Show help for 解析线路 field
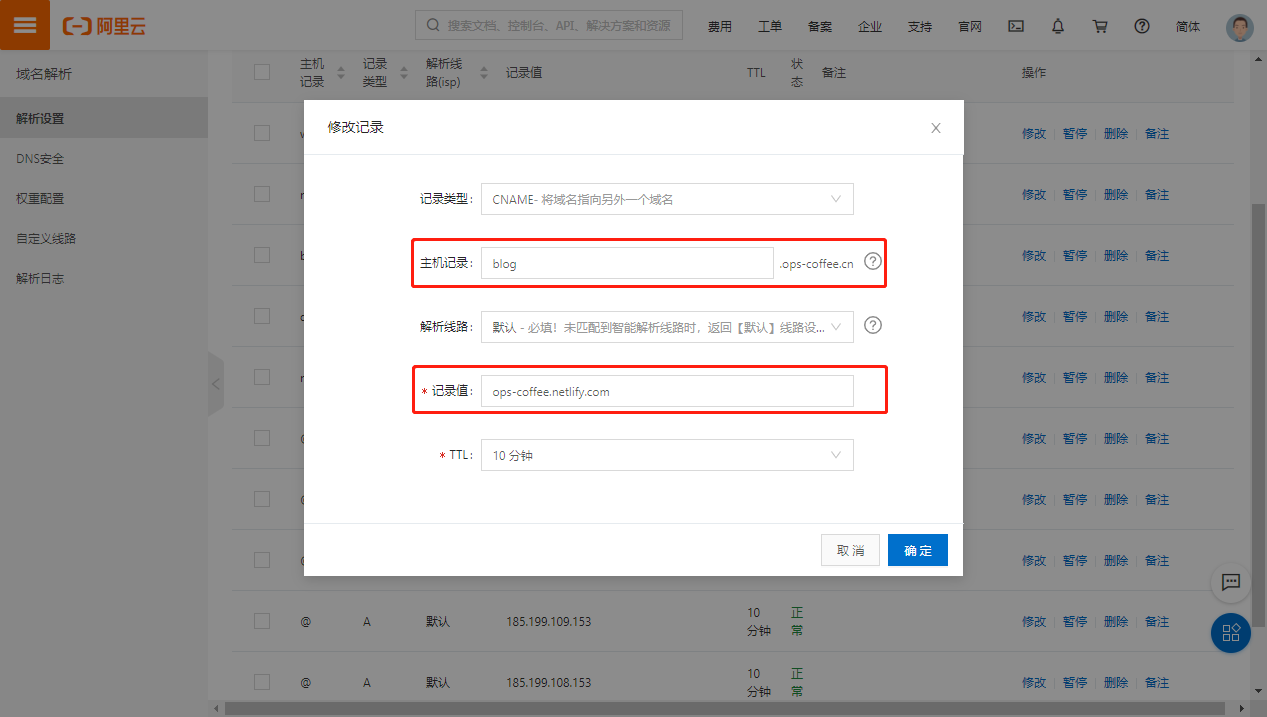Image resolution: width=1267 pixels, height=717 pixels. [873, 325]
